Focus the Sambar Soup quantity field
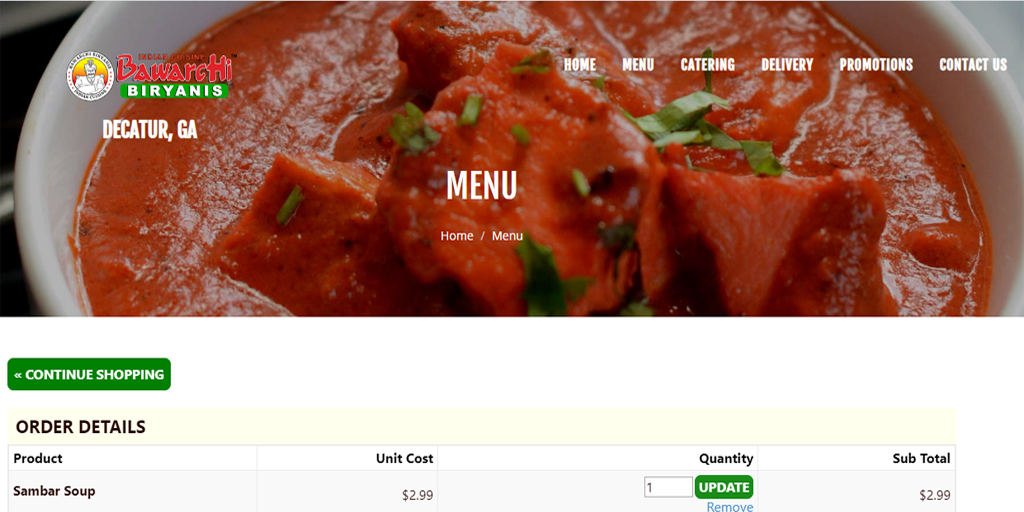This screenshot has height=512, width=1024. (668, 487)
